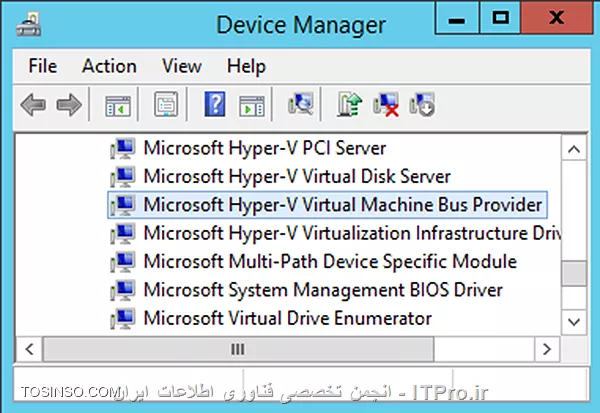Image resolution: width=600 pixels, height=413 pixels.
Task: Click the Update Driver Software icon
Action: [x=349, y=104]
